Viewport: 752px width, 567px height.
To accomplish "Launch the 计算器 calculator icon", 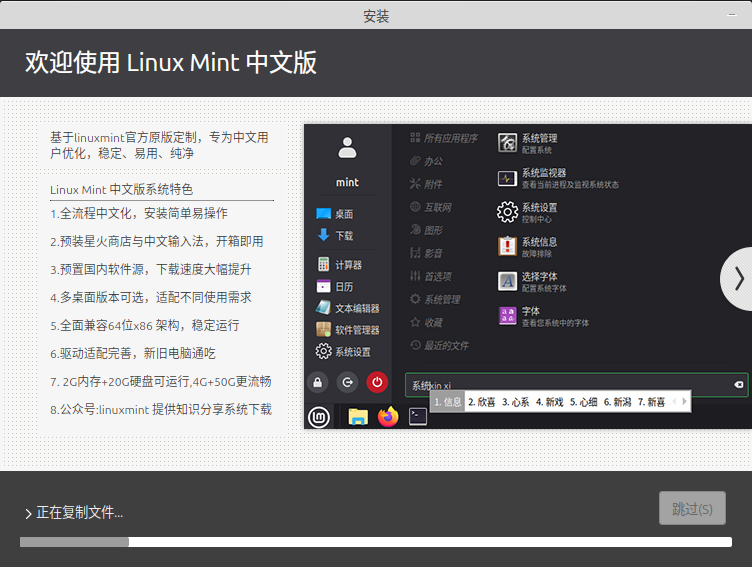I will click(x=324, y=264).
